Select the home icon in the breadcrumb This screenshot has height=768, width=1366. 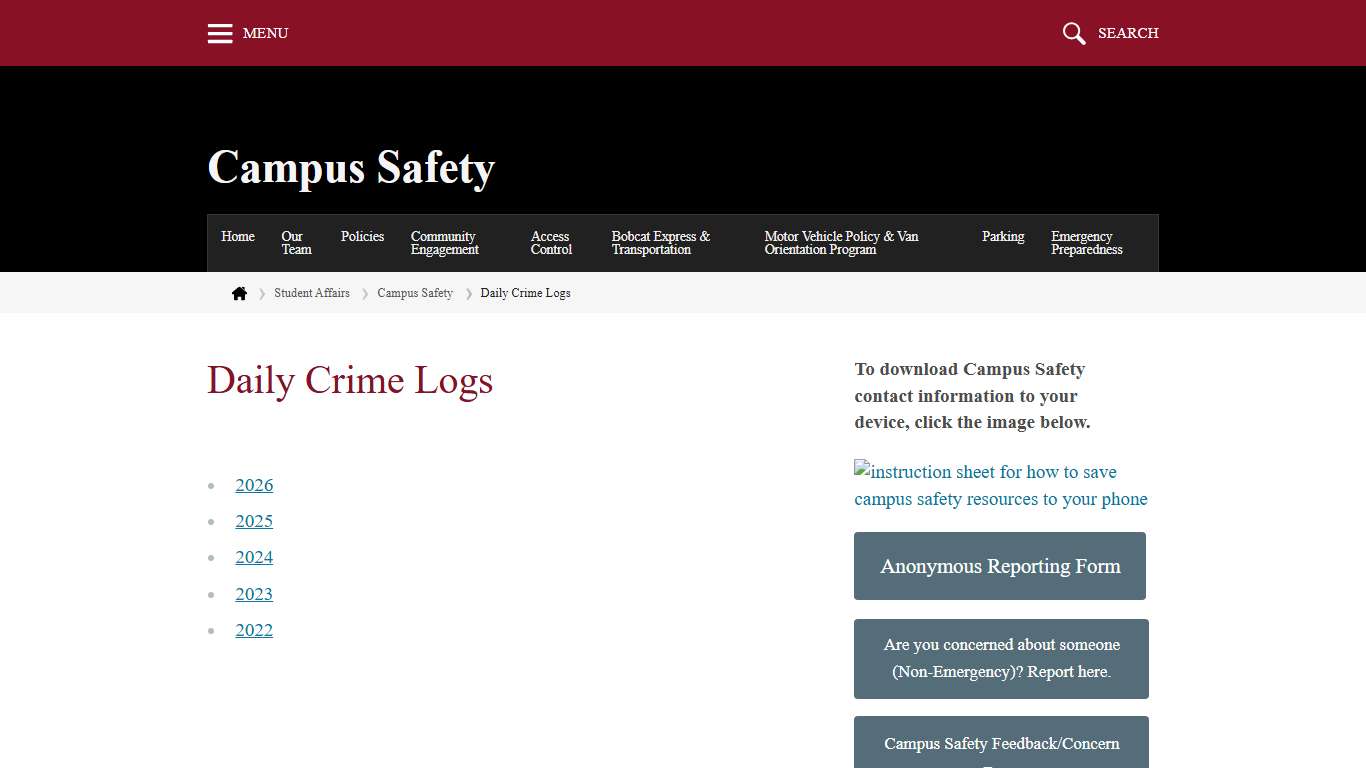point(239,292)
